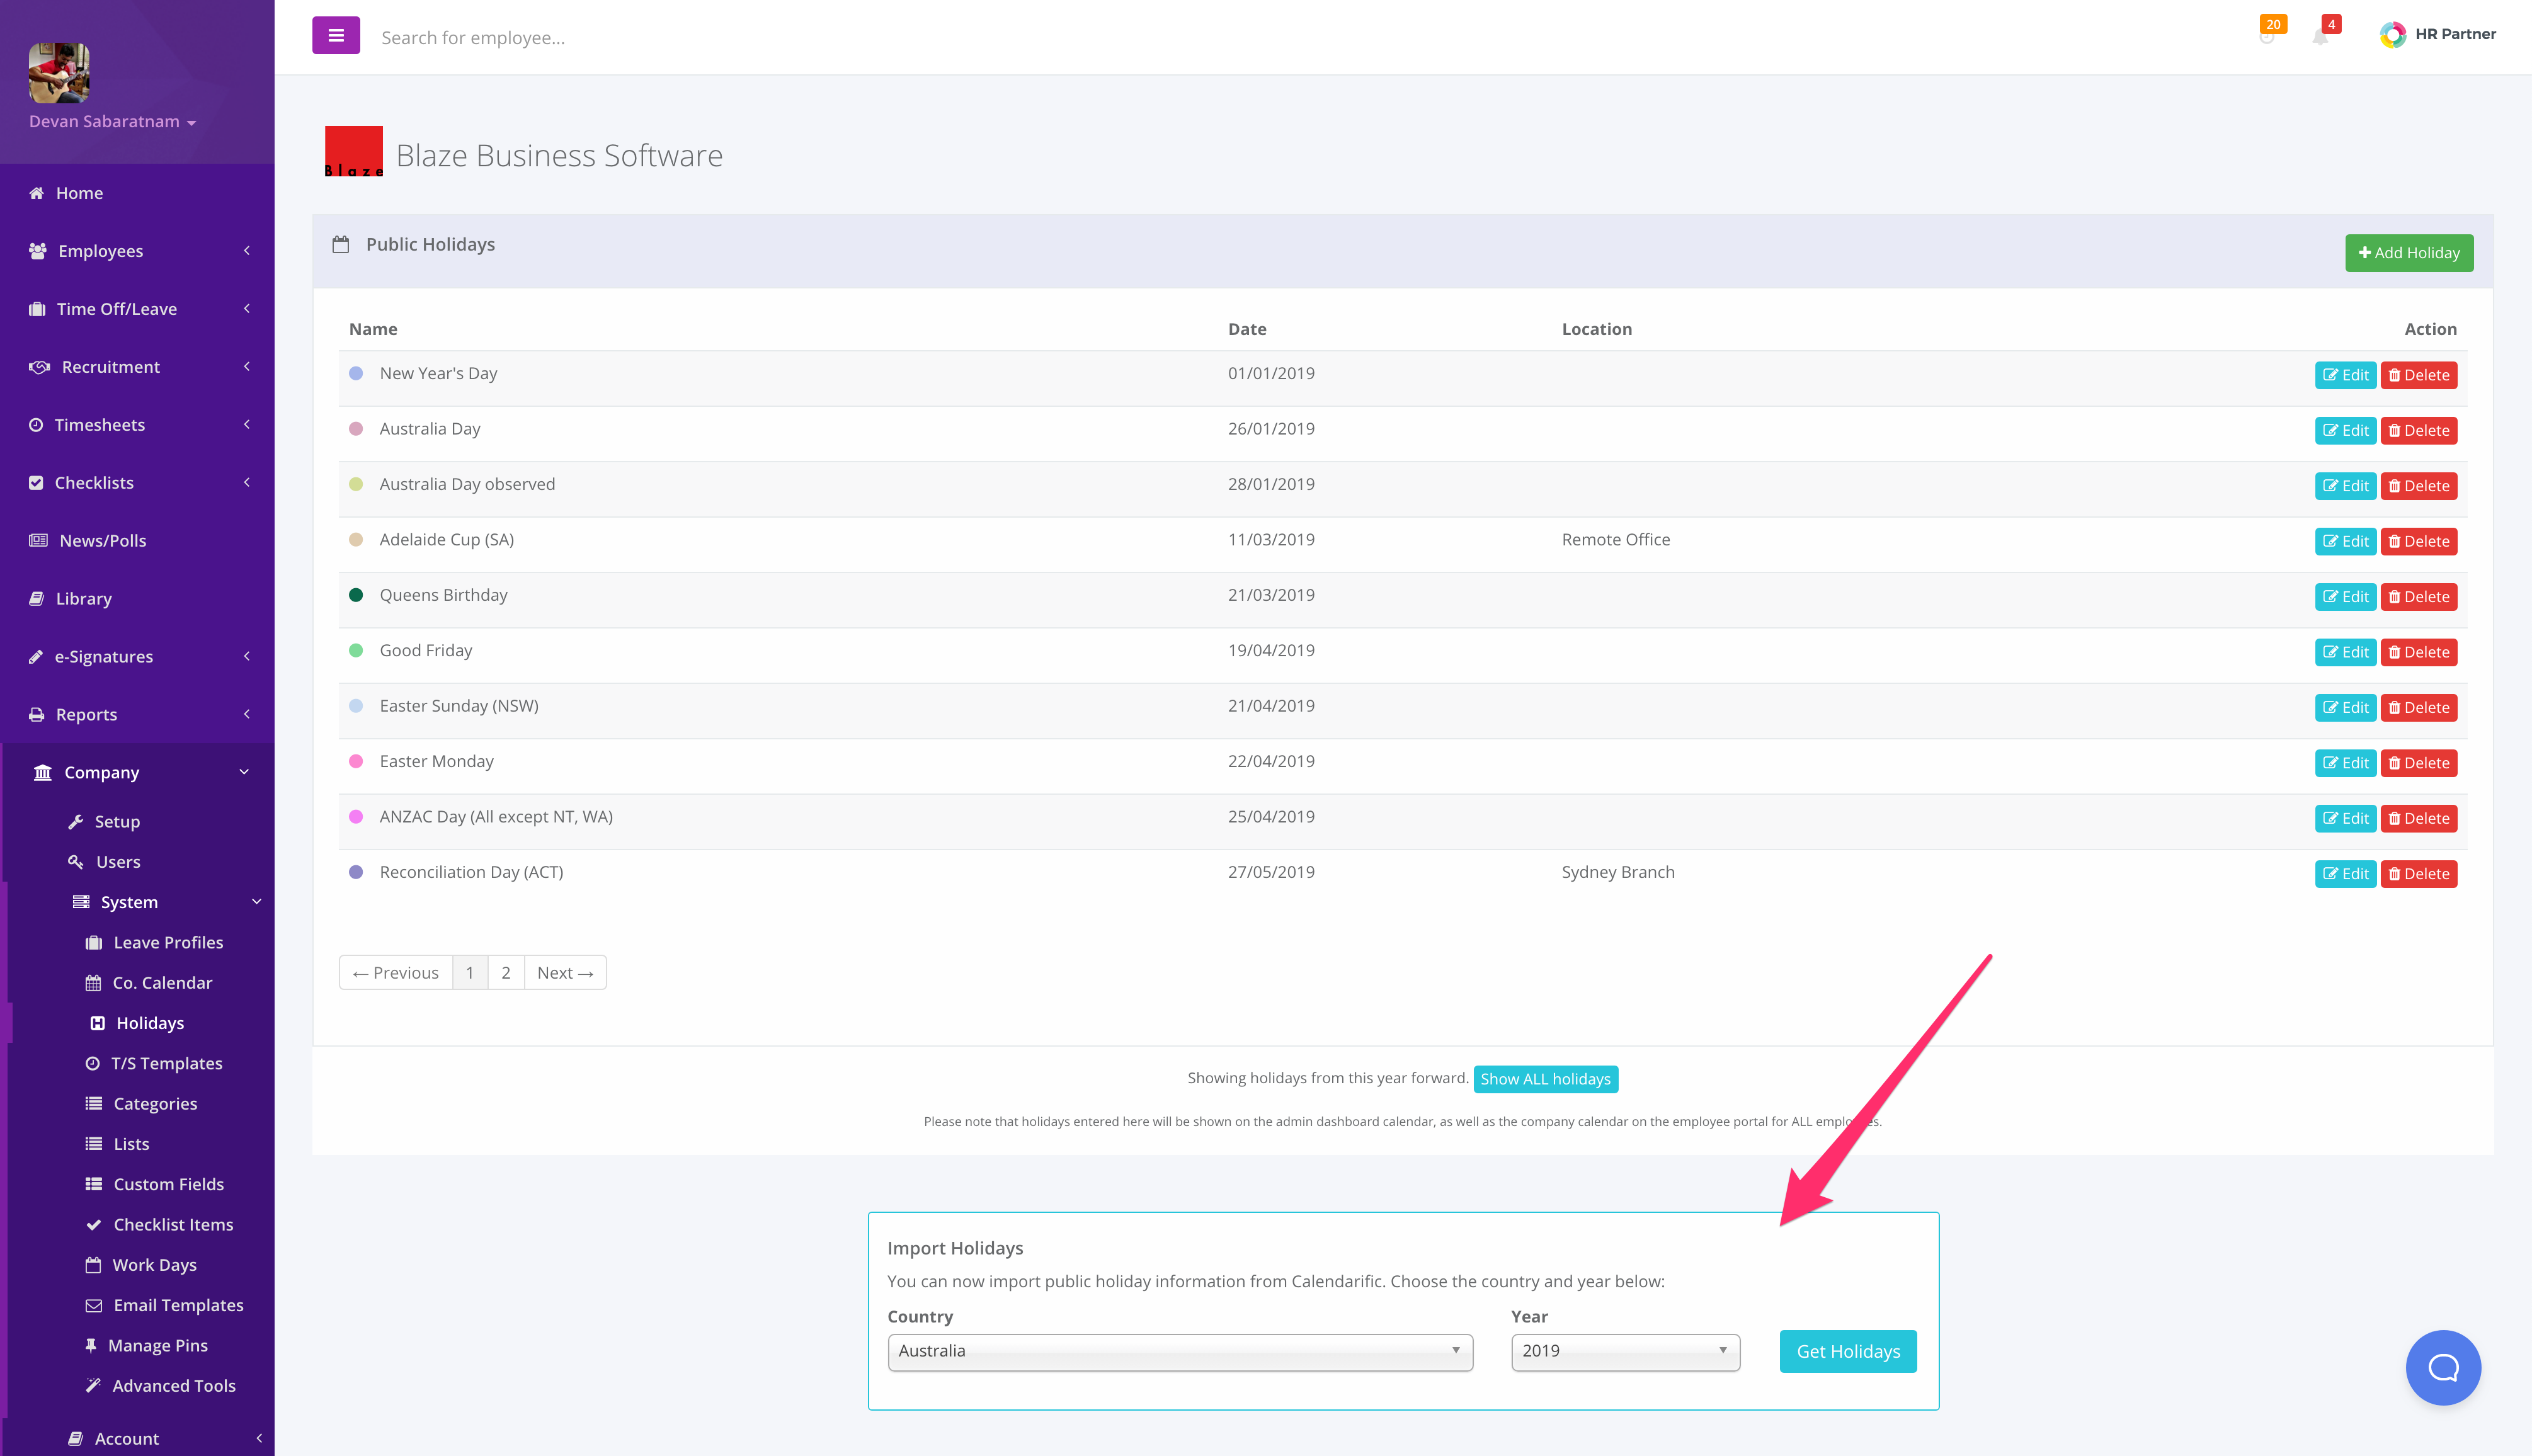Screen dimensions: 2532x1456
Task: Expand the Timesheets sidebar section
Action: 137,425
